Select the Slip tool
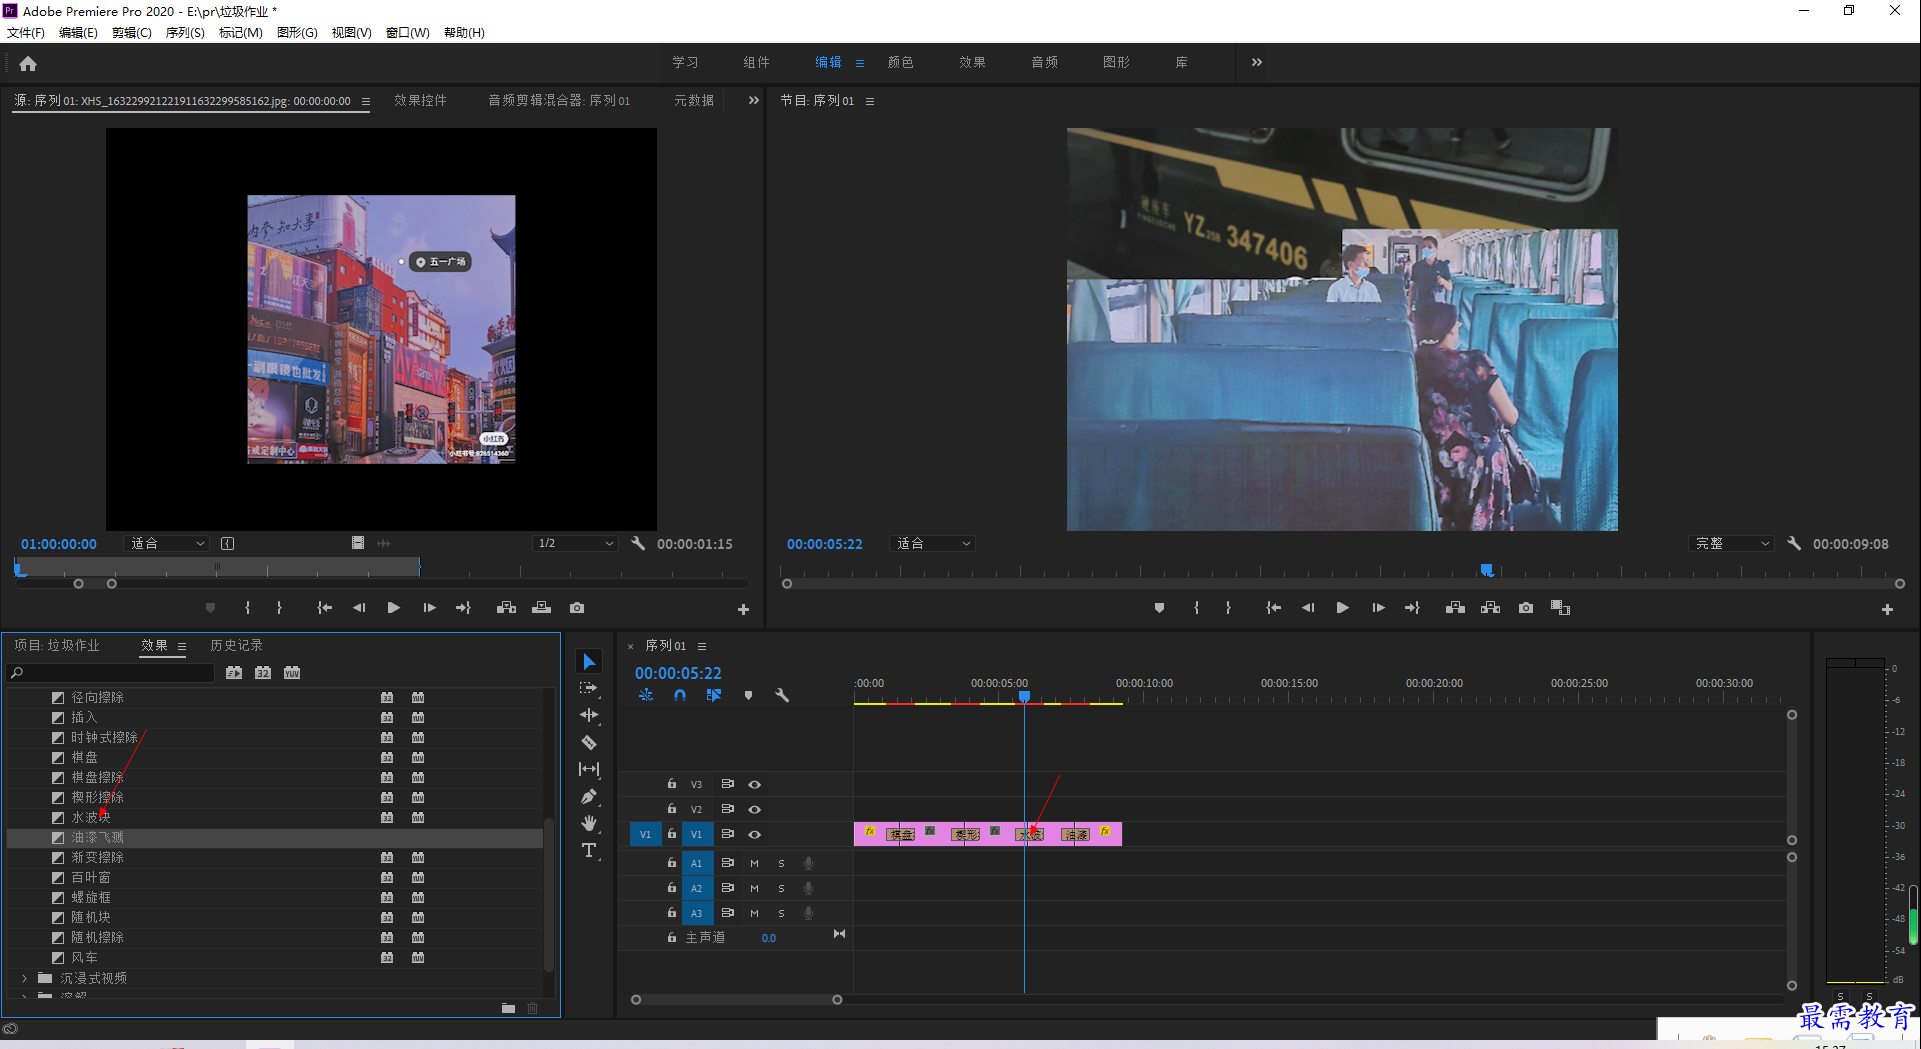The image size is (1921, 1049). tap(589, 769)
